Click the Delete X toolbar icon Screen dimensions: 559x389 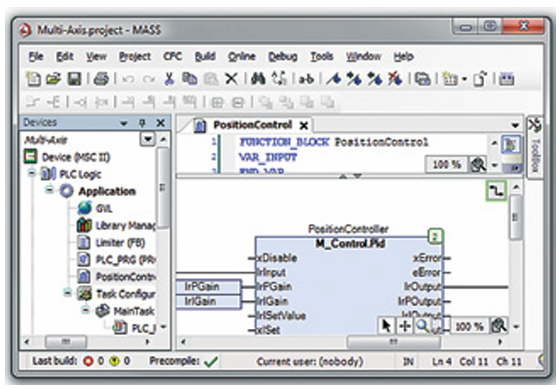point(231,79)
